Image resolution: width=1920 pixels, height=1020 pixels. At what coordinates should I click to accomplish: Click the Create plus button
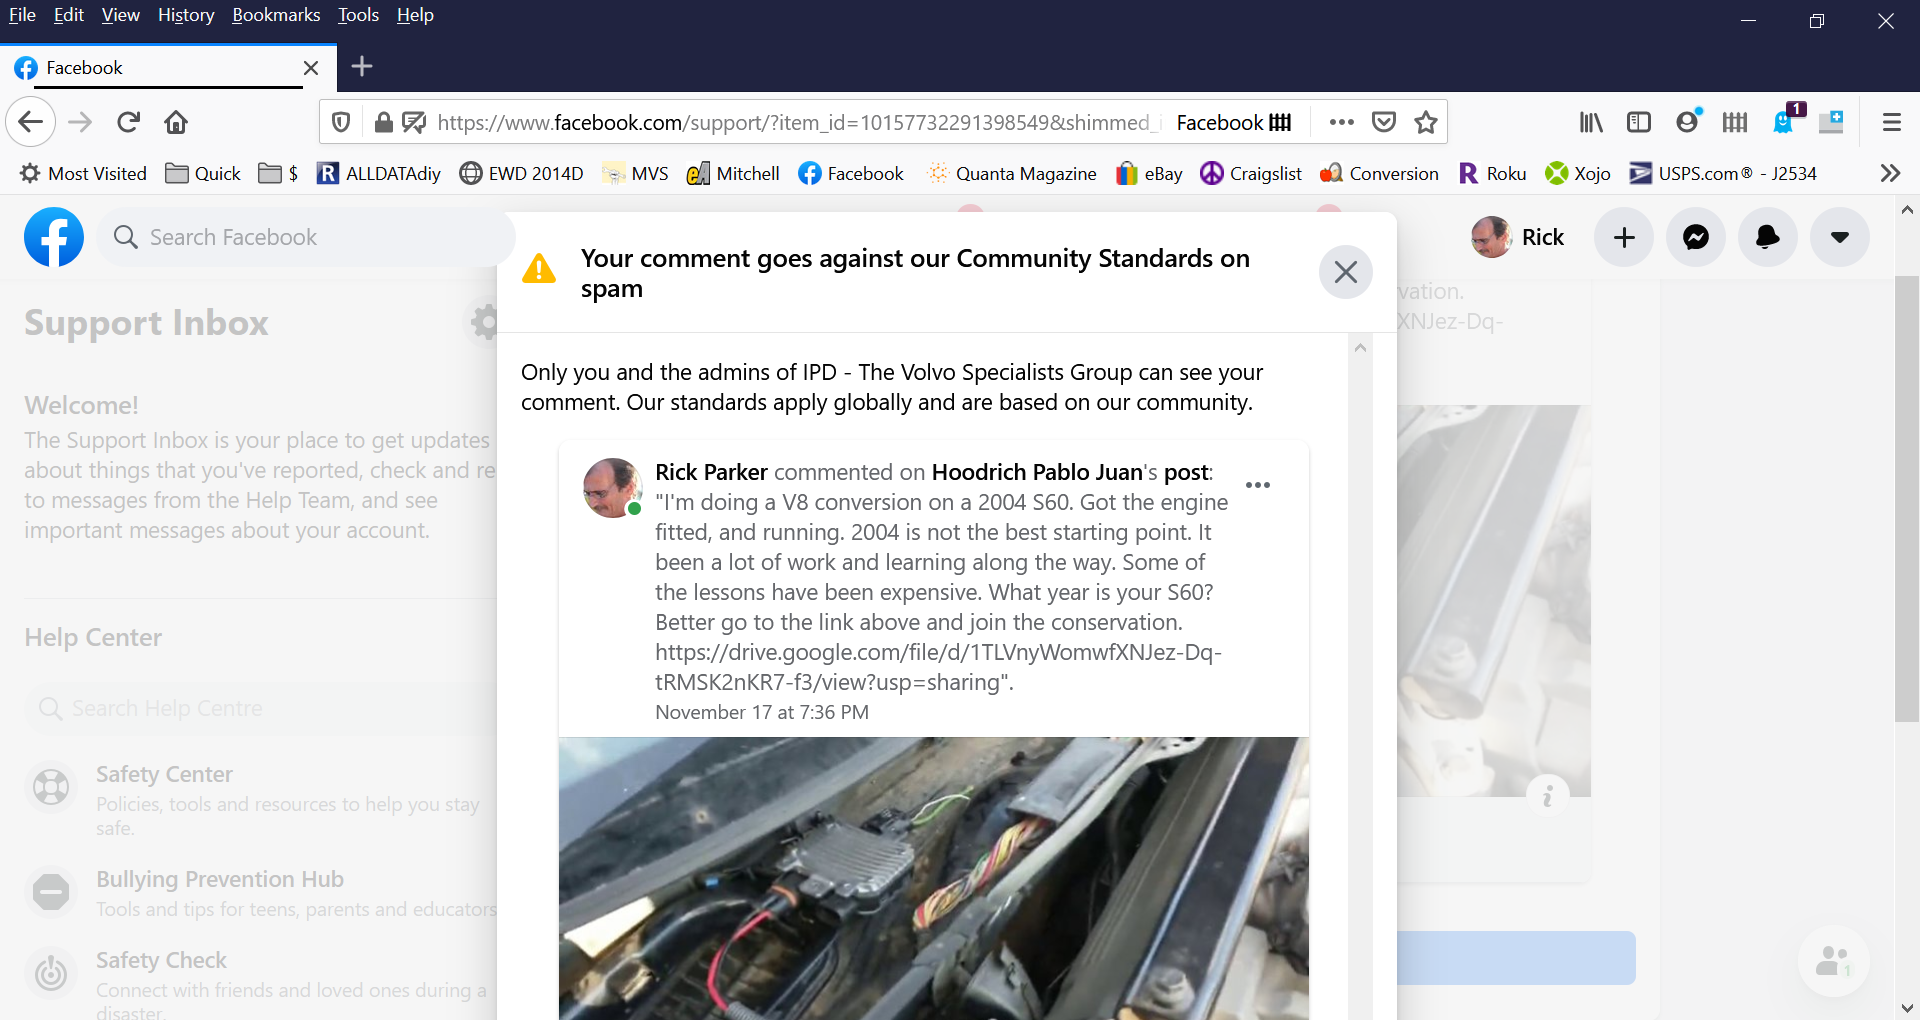tap(1624, 237)
